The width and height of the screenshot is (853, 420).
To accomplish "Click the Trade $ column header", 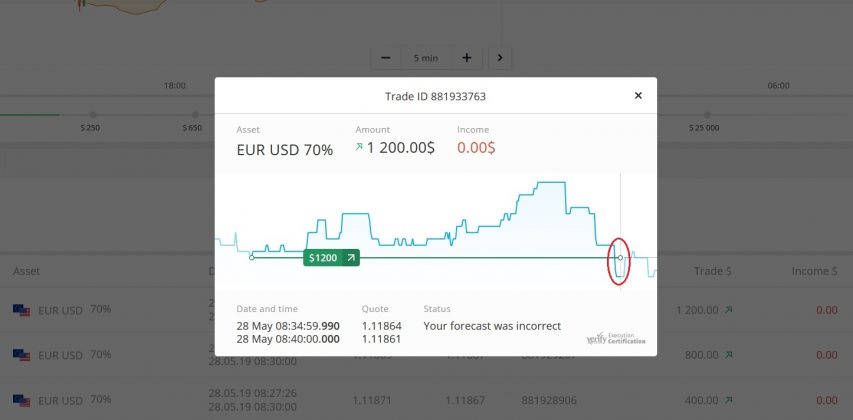I will coord(714,271).
